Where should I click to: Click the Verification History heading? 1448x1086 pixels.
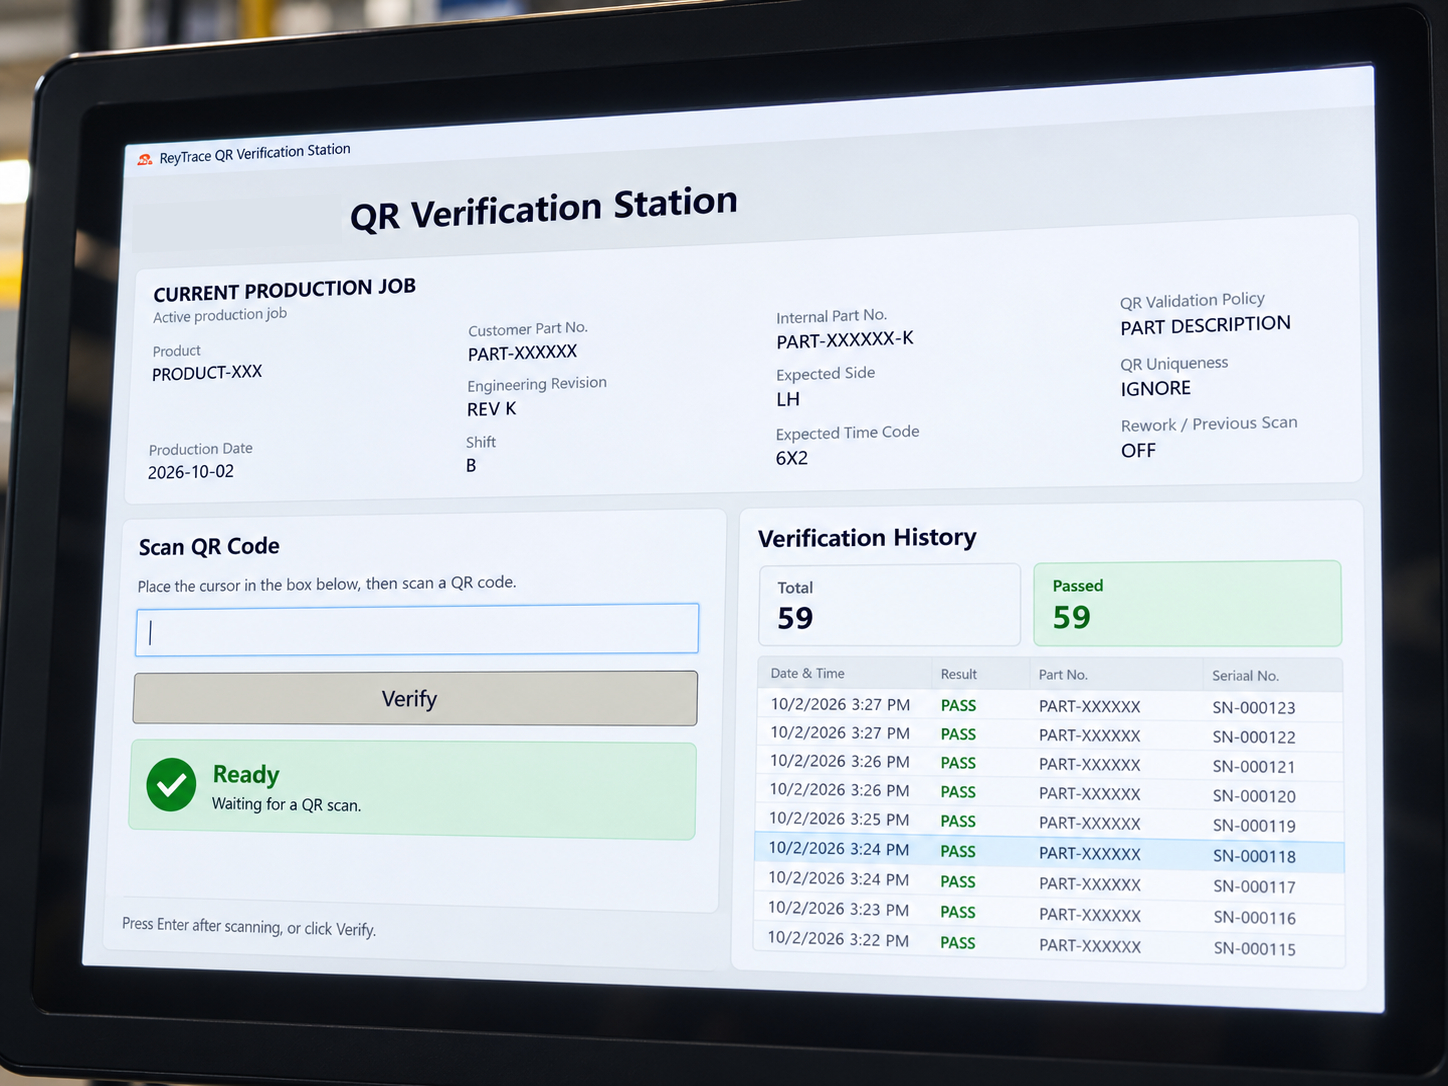(x=867, y=538)
